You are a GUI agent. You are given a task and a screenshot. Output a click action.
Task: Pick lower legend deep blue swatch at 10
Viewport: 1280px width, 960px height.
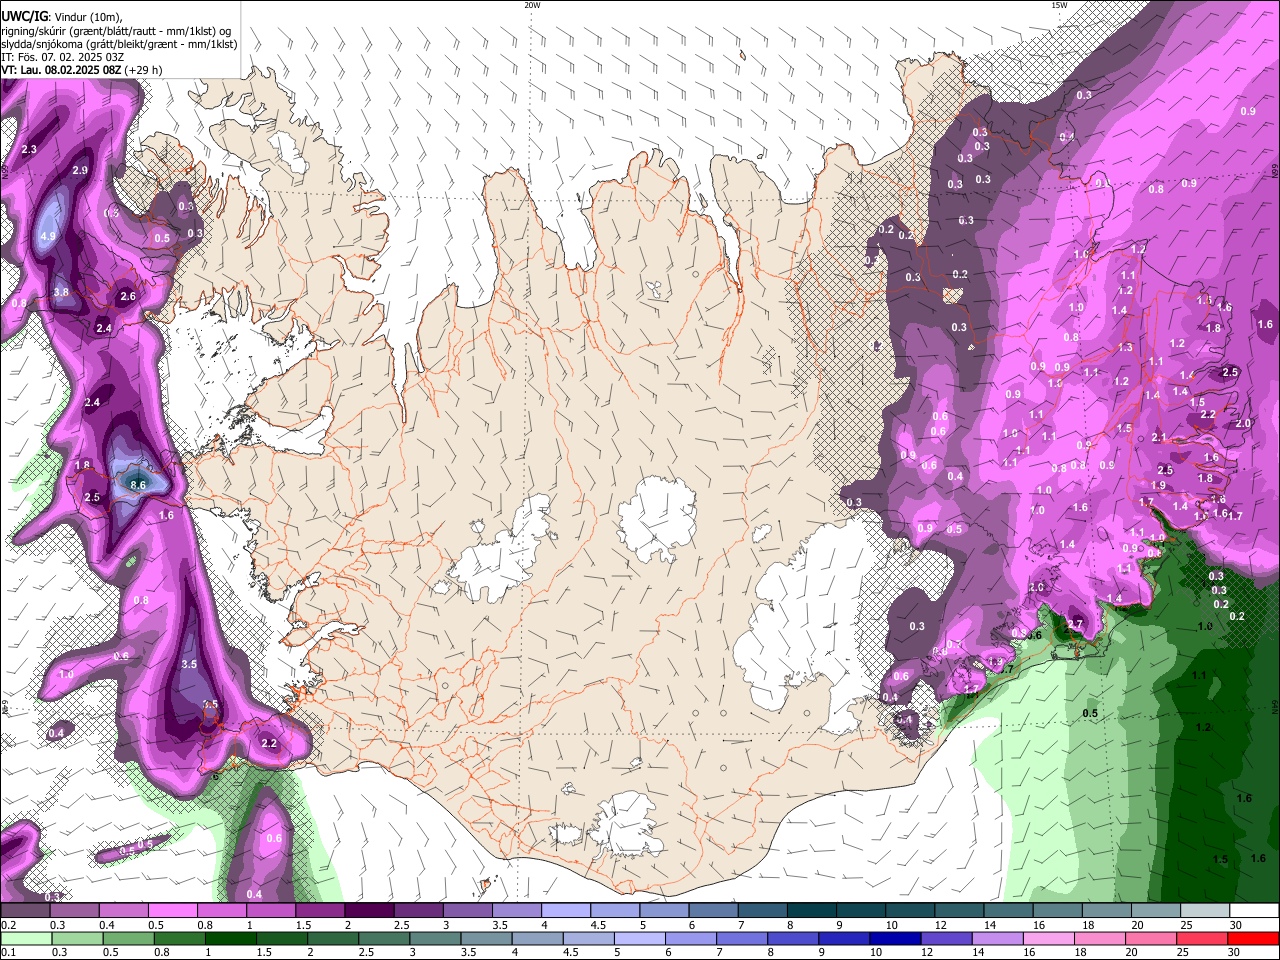pos(894,939)
